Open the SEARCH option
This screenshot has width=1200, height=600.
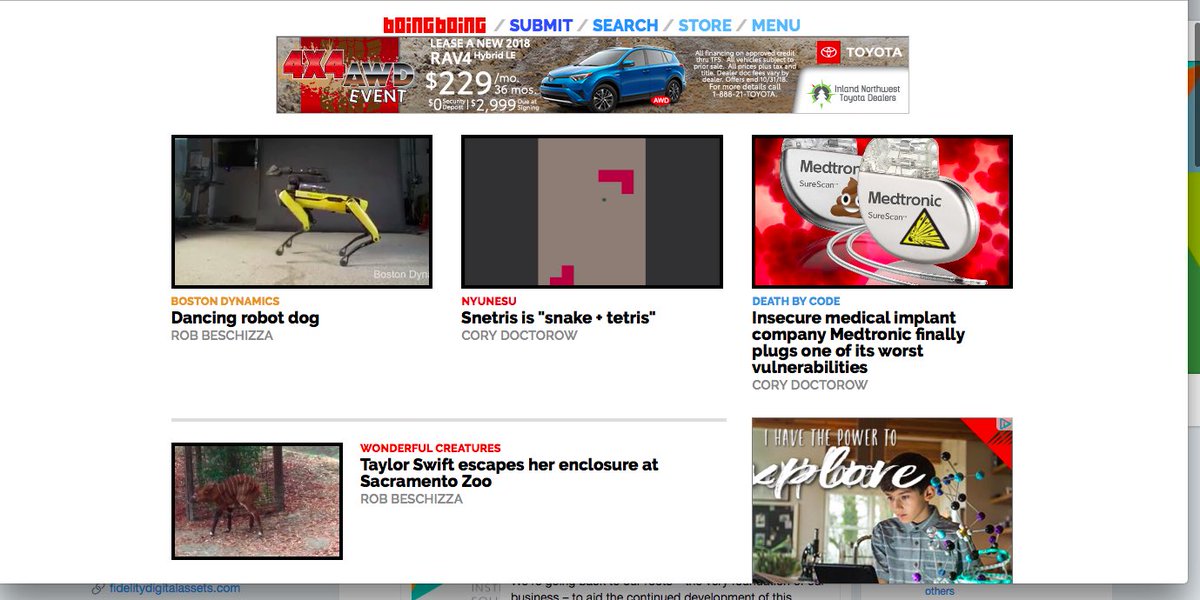pos(625,25)
